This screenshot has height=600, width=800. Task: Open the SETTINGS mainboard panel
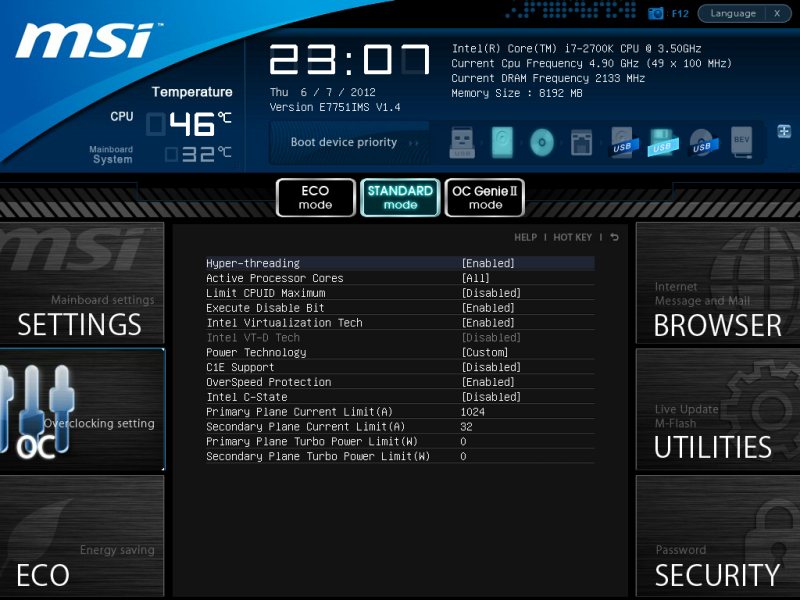pyautogui.click(x=82, y=283)
